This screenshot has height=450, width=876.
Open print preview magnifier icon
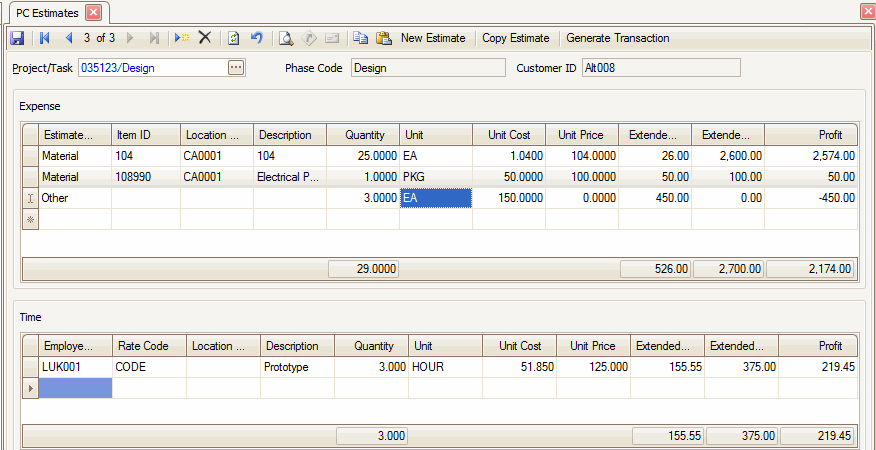tap(285, 38)
